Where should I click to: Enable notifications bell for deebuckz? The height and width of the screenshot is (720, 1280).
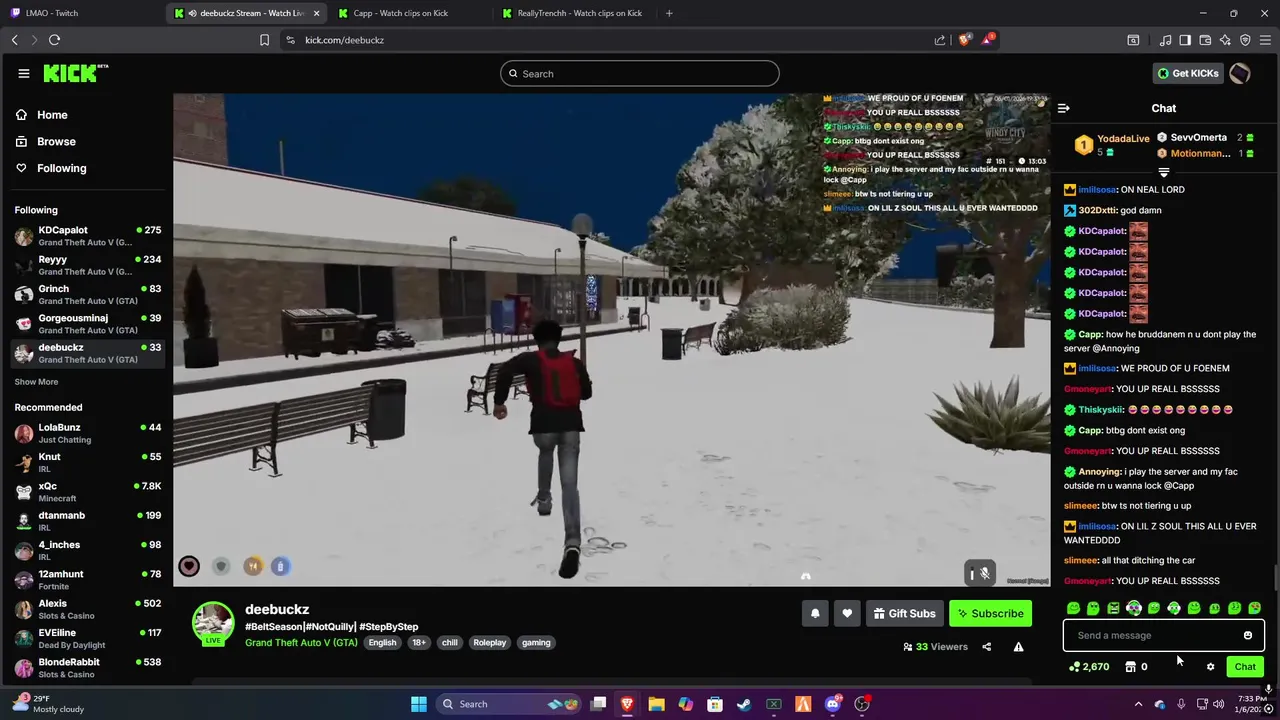[x=815, y=613]
